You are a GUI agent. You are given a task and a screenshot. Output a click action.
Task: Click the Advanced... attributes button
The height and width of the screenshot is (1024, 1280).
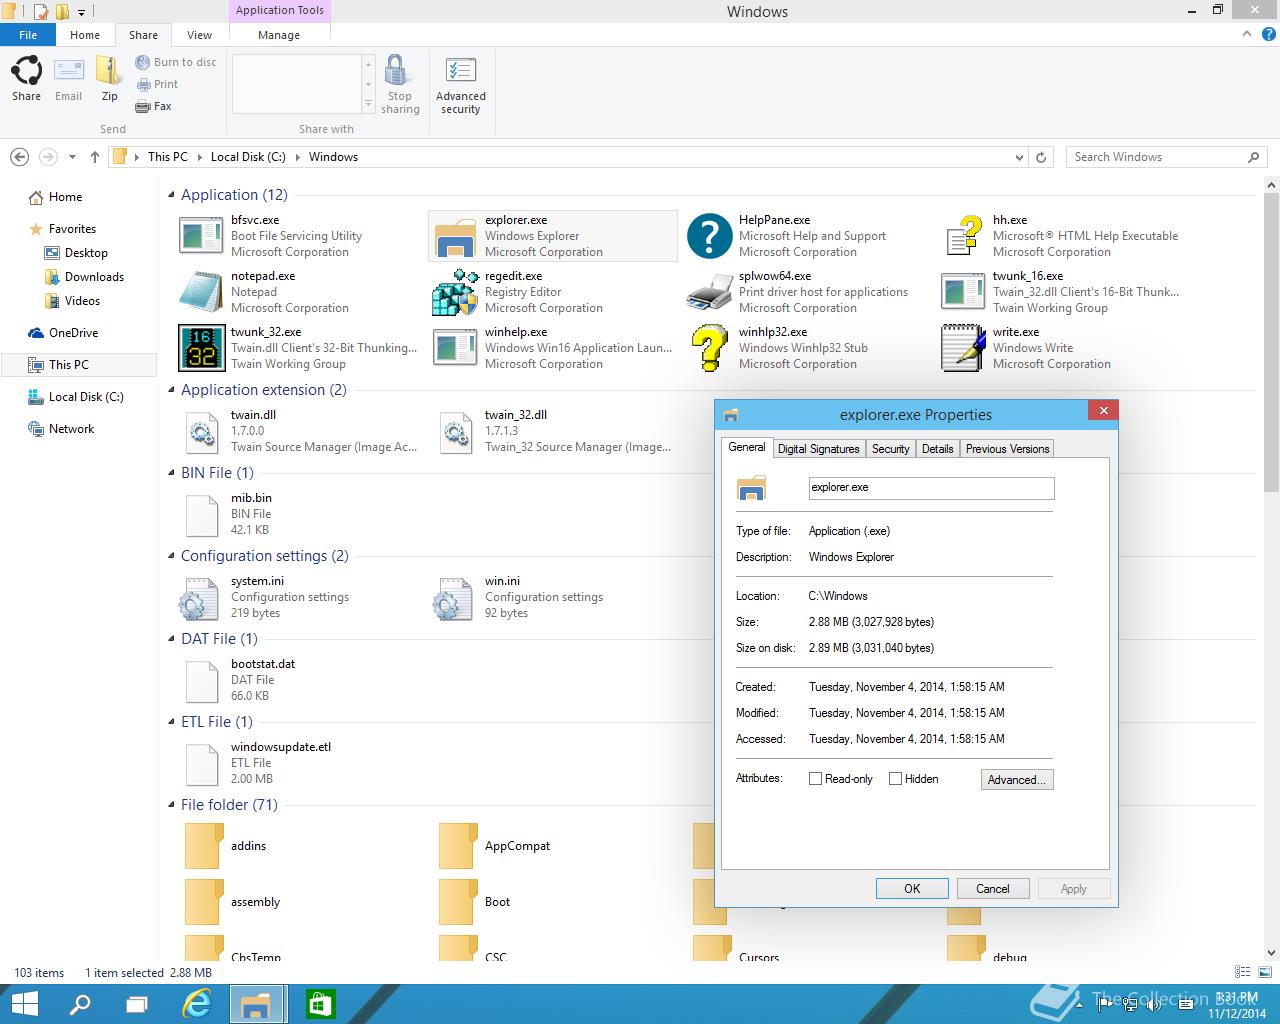(x=1017, y=780)
